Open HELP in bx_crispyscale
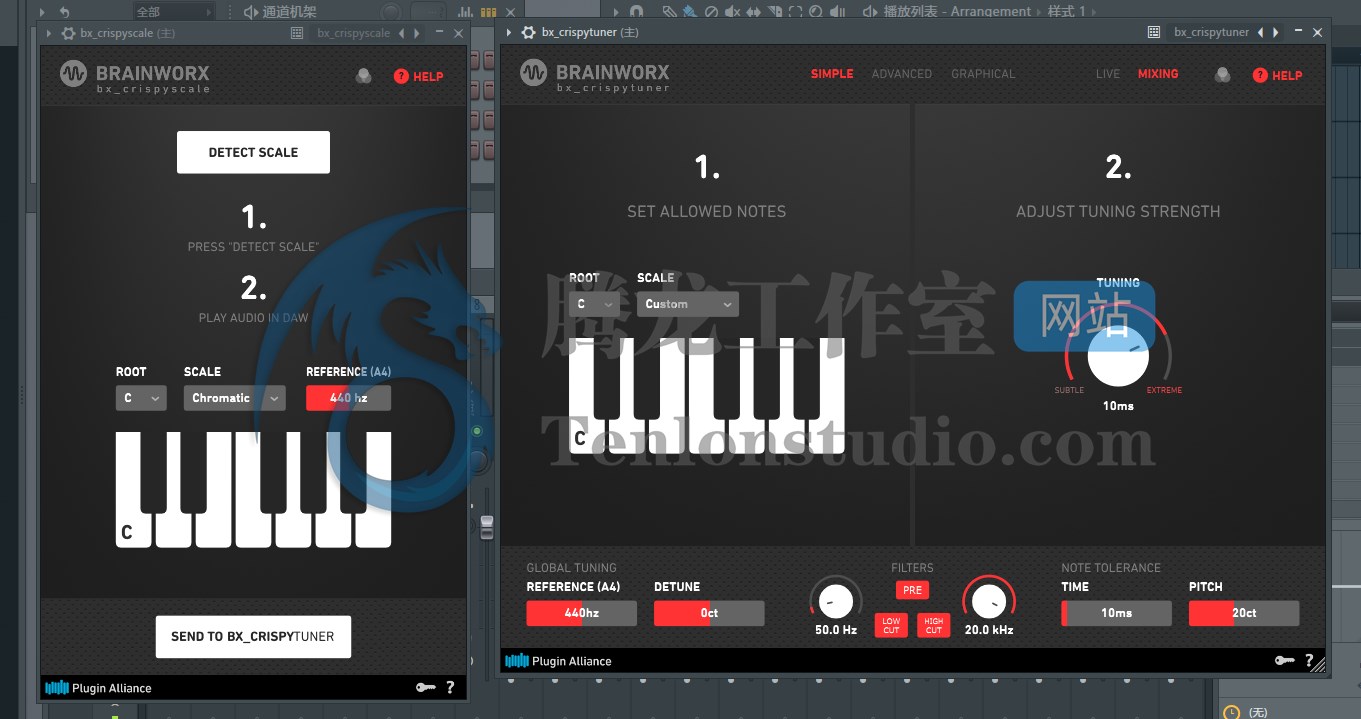This screenshot has width=1361, height=719. [x=418, y=76]
